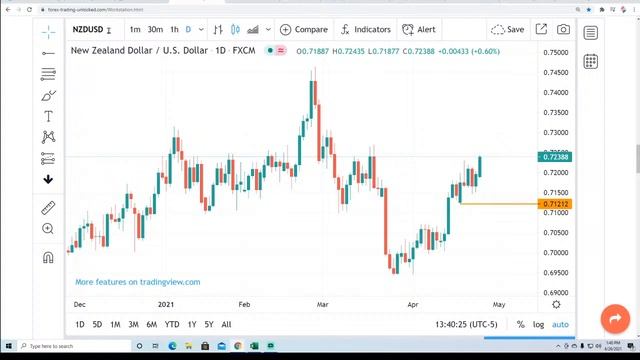Click the orange share arrow button
Screen dimensions: 640x360
615,319
